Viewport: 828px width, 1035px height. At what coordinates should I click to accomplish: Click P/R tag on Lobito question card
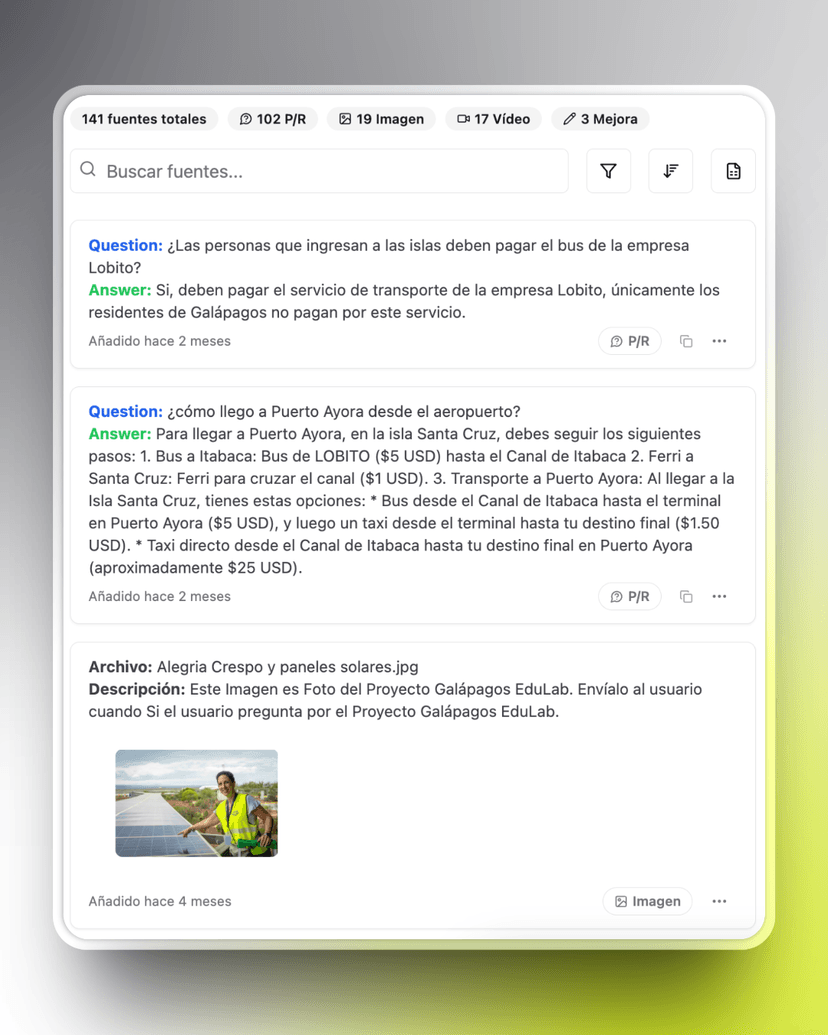pos(630,341)
